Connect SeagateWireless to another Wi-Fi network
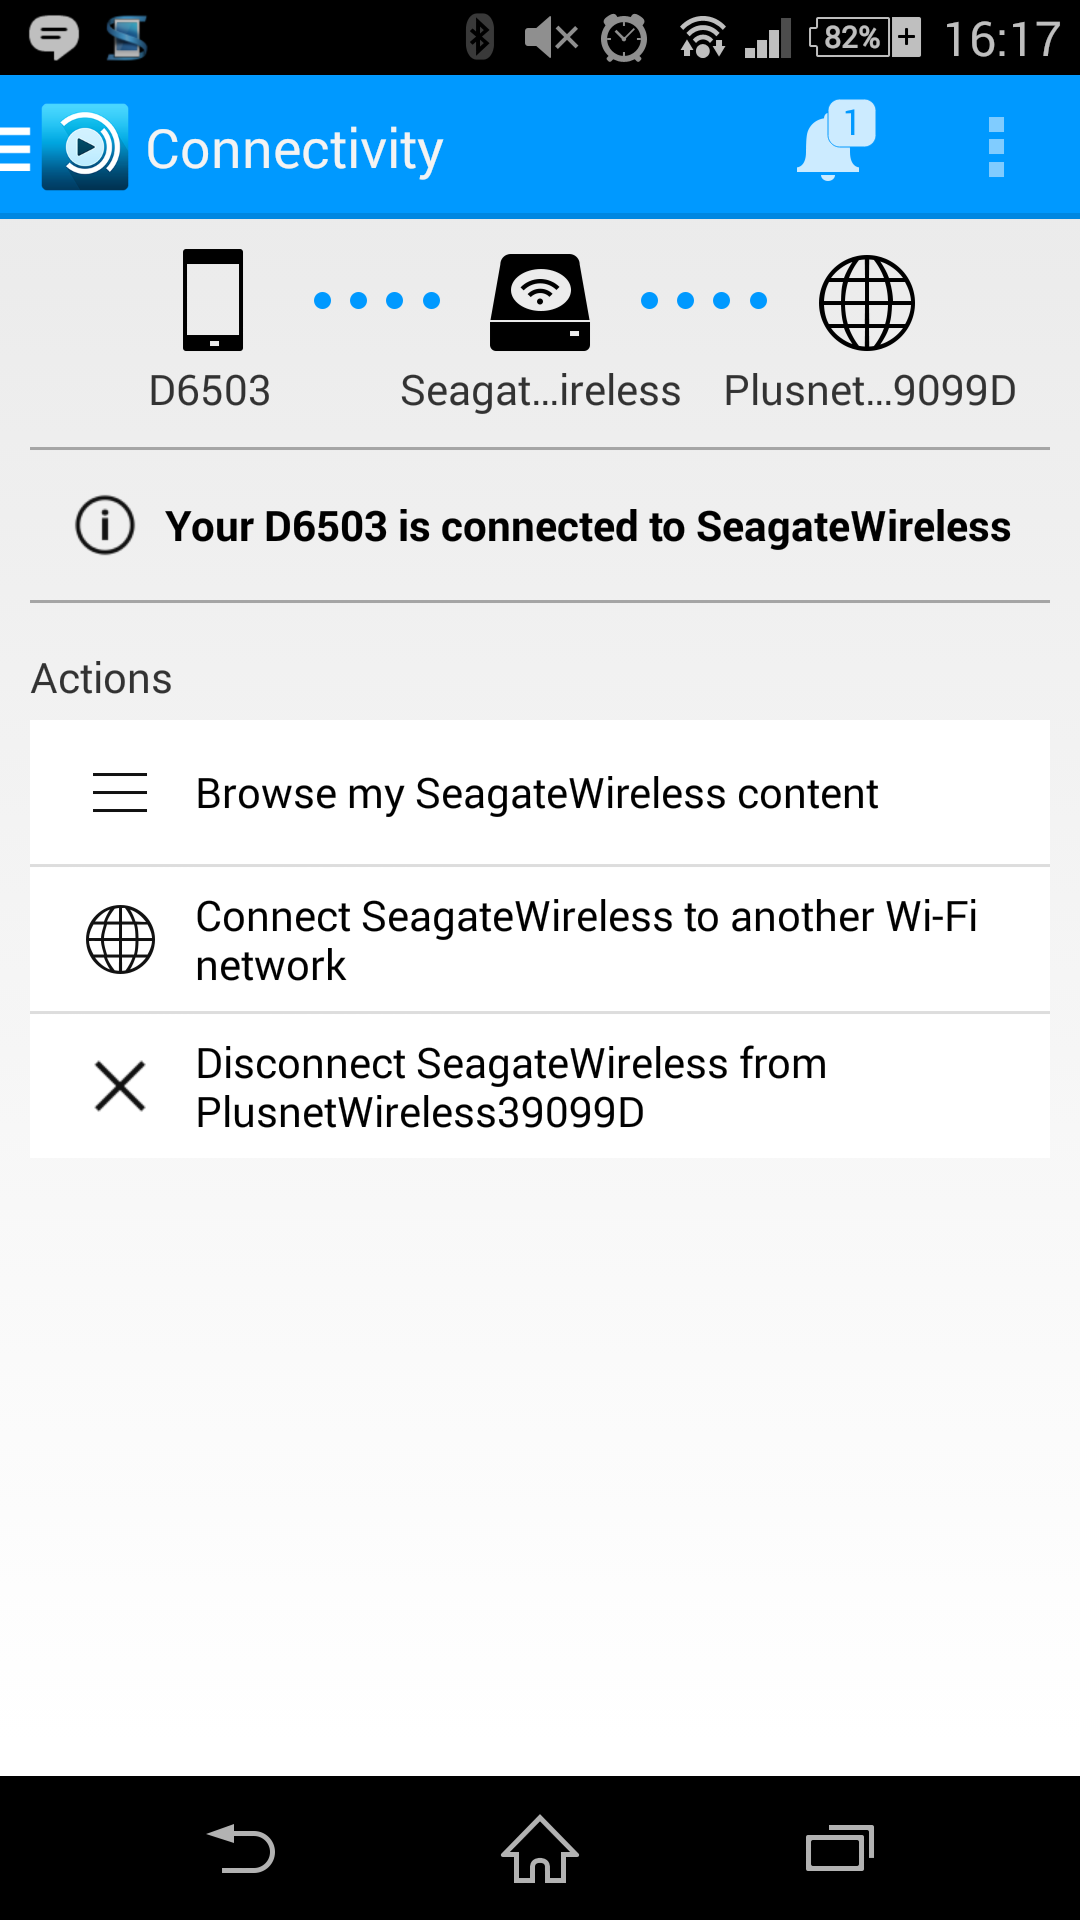This screenshot has width=1080, height=1920. coord(586,940)
